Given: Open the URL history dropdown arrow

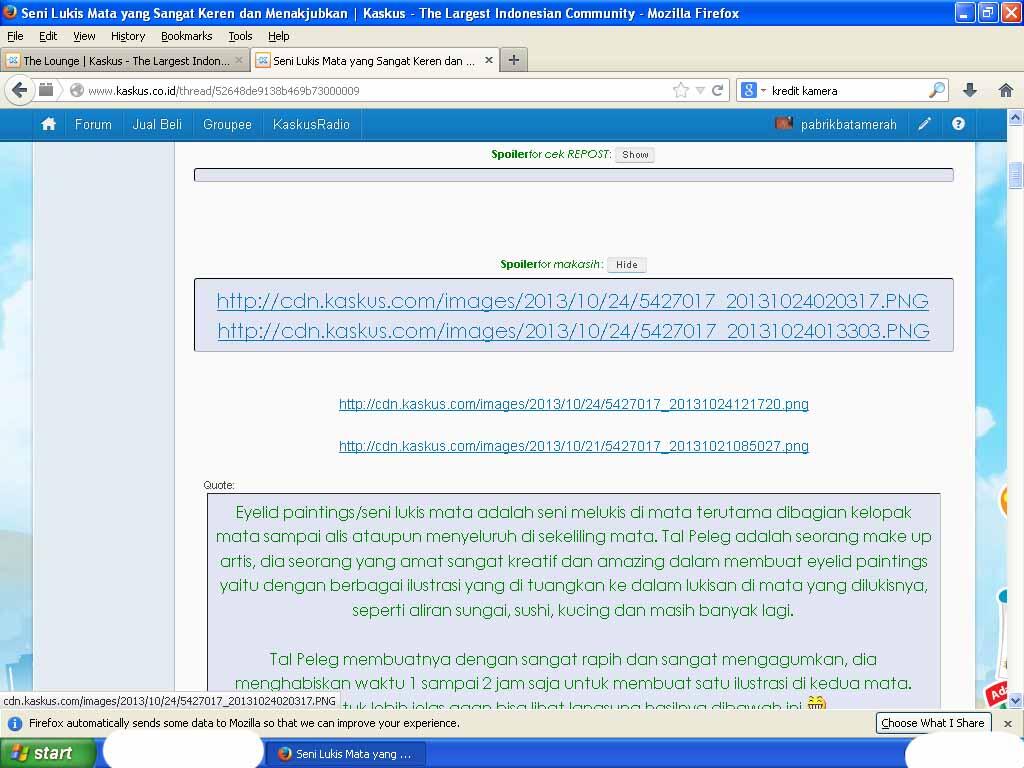Looking at the screenshot, I should (x=700, y=91).
